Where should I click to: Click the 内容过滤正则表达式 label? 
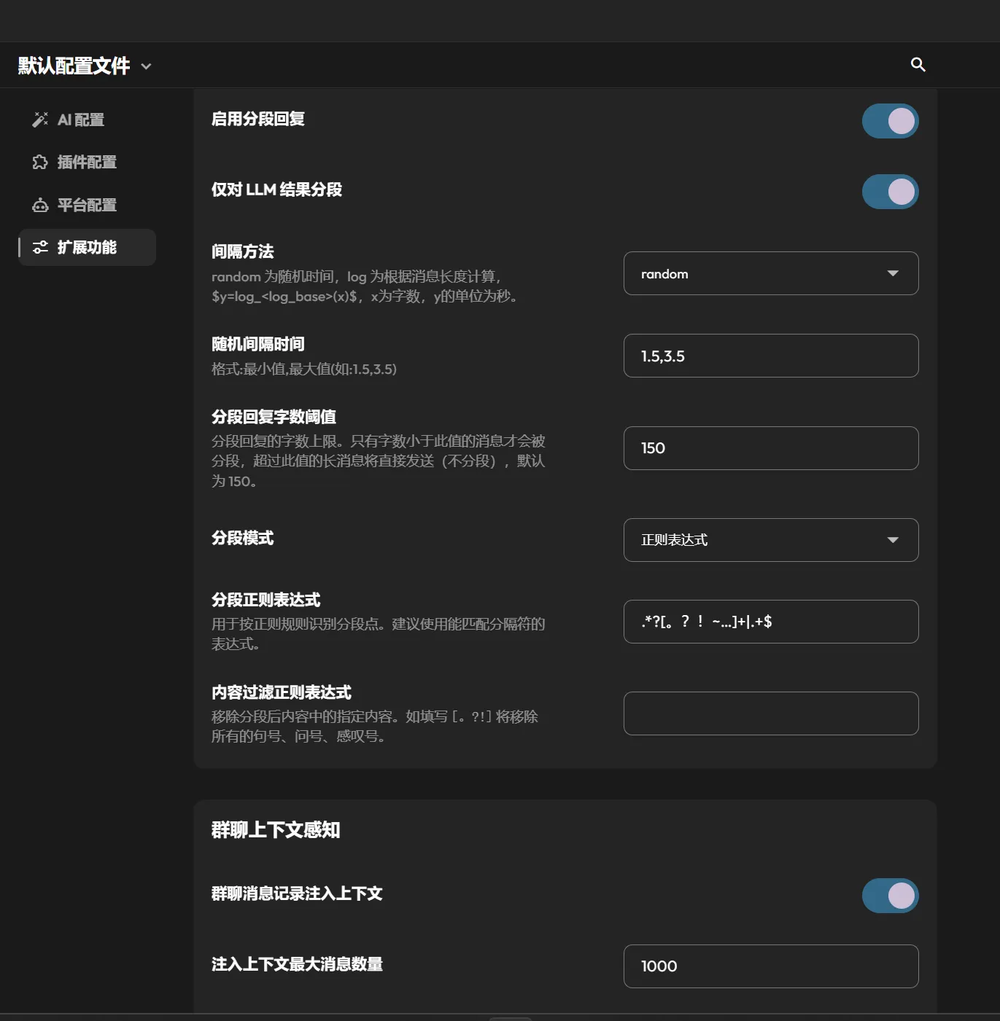coord(281,692)
